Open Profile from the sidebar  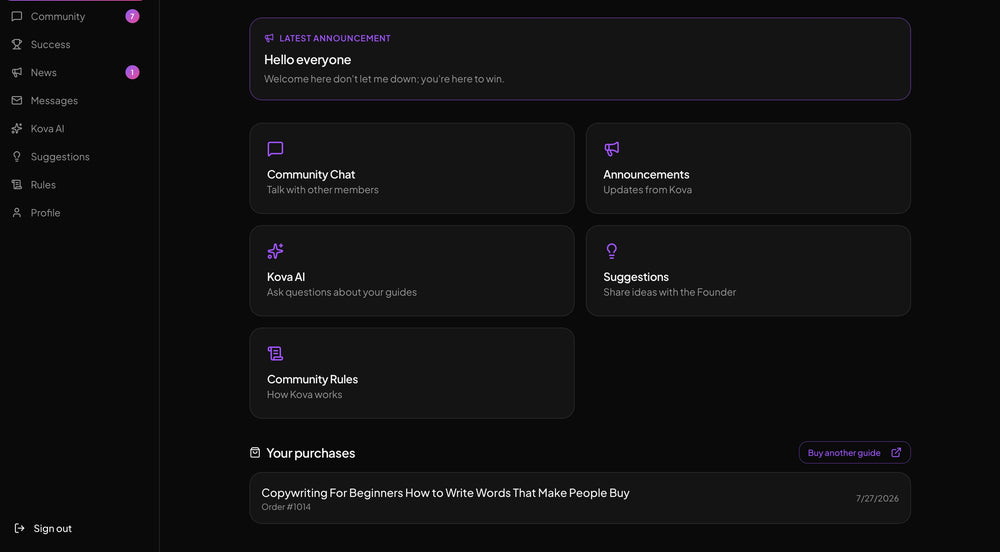[x=75, y=213]
